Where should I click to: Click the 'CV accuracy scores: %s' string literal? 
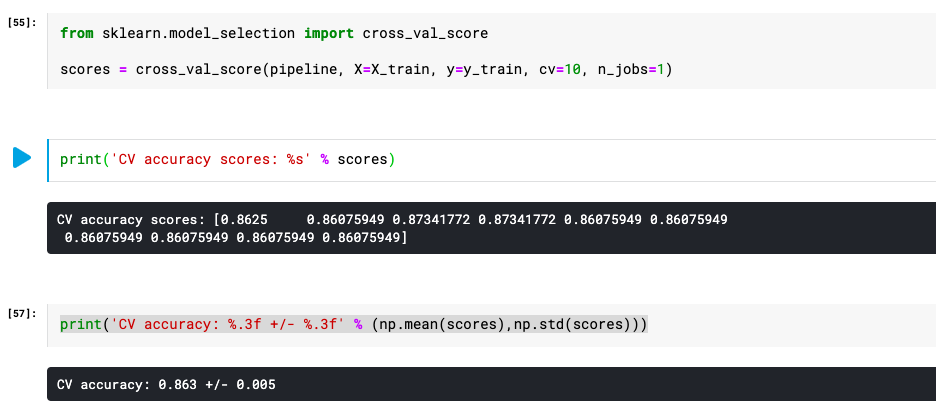click(x=211, y=160)
